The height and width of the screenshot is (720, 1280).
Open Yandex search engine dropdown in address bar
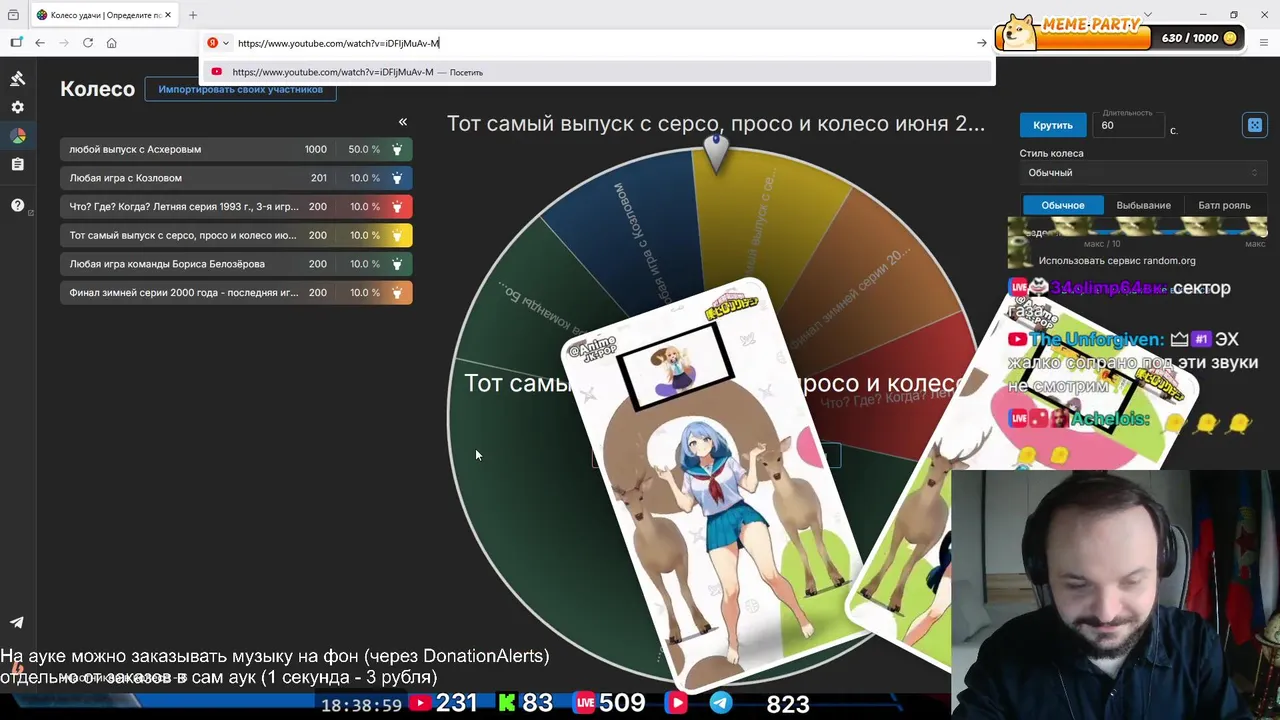(218, 43)
